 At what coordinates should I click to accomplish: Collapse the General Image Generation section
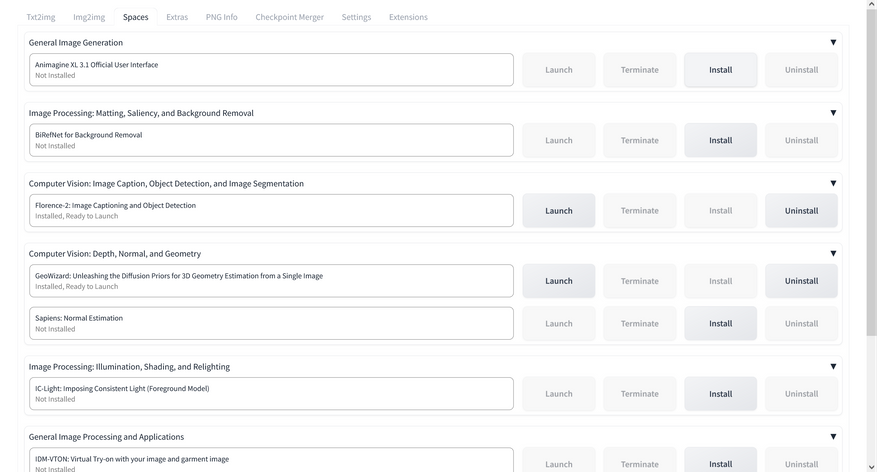(833, 43)
